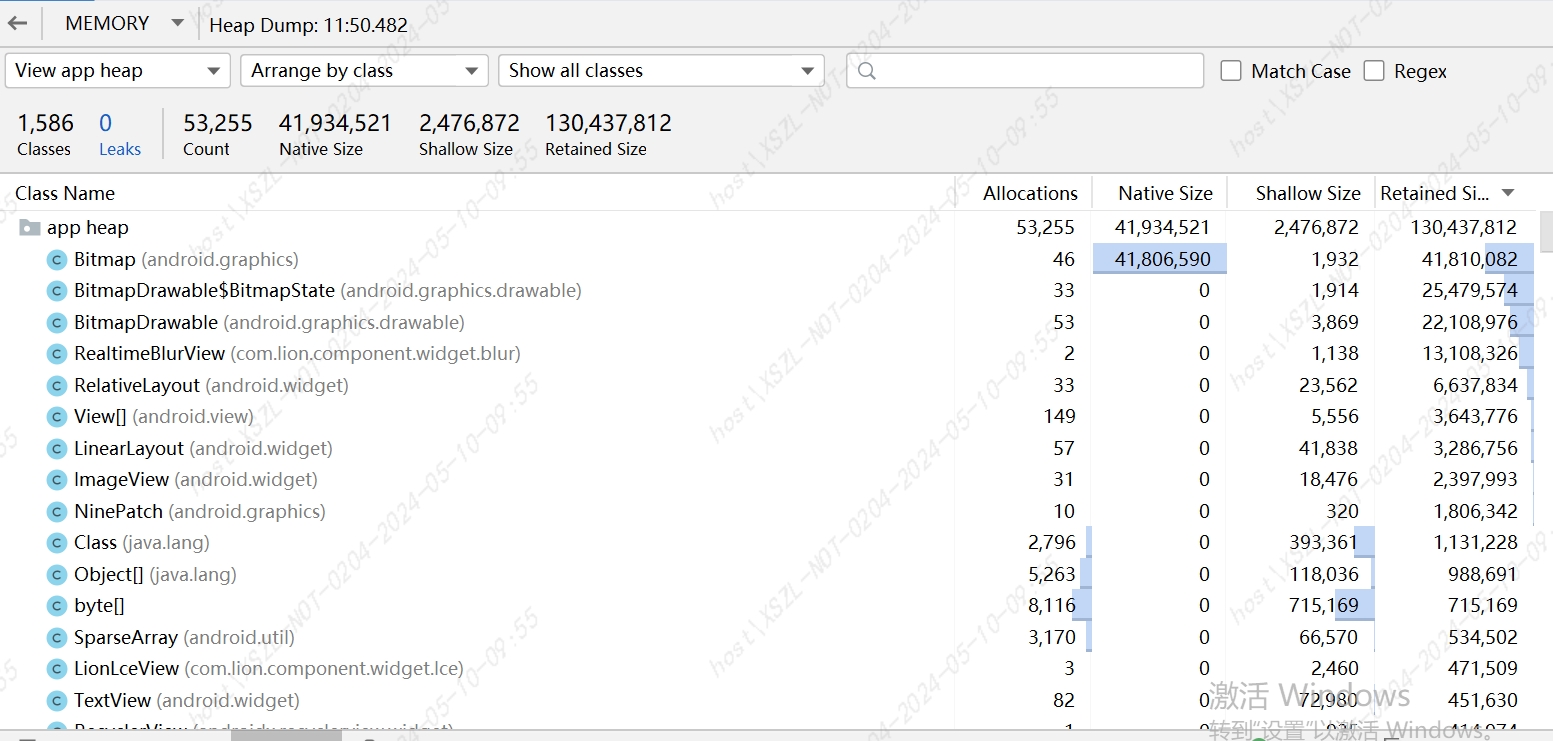1553x741 pixels.
Task: Click the back arrow icon
Action: (x=18, y=23)
